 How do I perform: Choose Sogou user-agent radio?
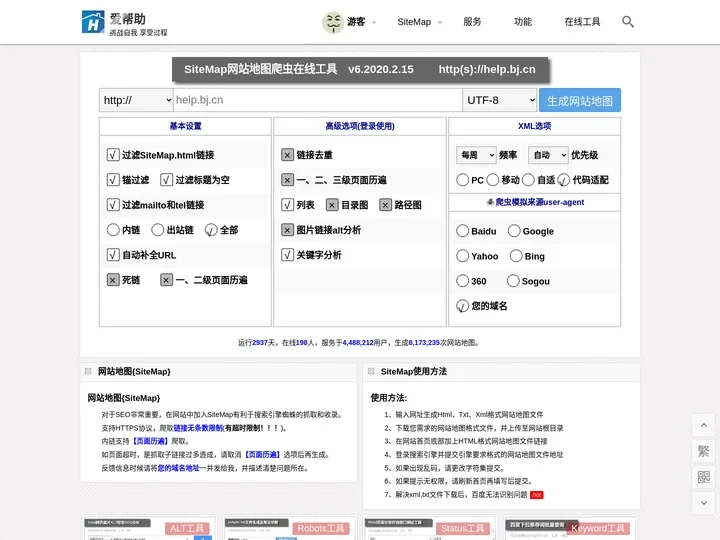pos(513,281)
